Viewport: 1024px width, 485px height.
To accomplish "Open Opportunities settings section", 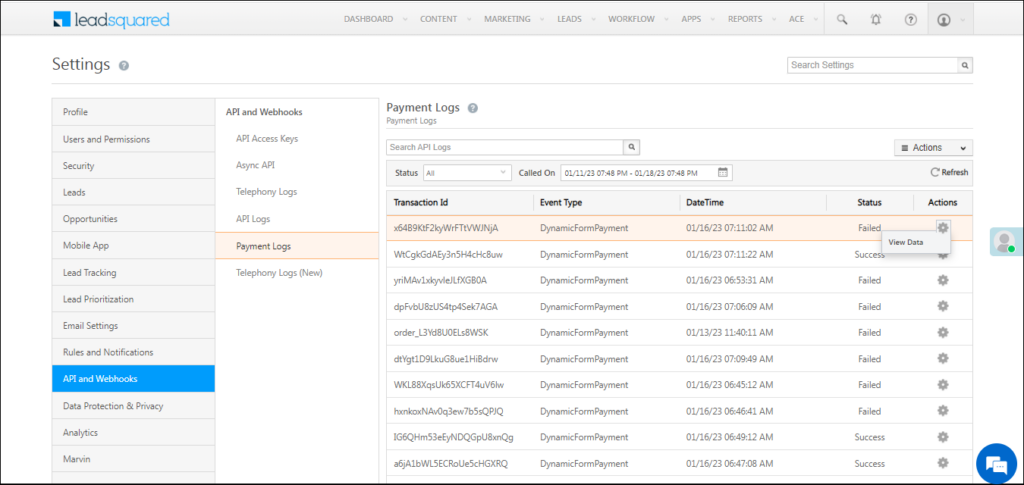I will (133, 219).
